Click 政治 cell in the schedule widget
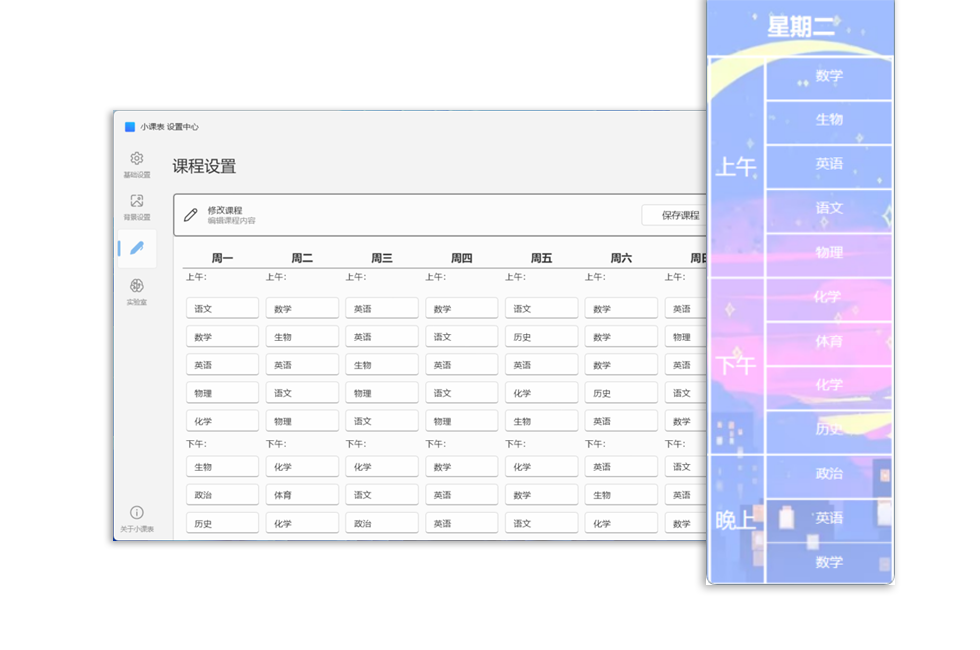Viewport: 980px width, 650px height. pyautogui.click(x=829, y=474)
